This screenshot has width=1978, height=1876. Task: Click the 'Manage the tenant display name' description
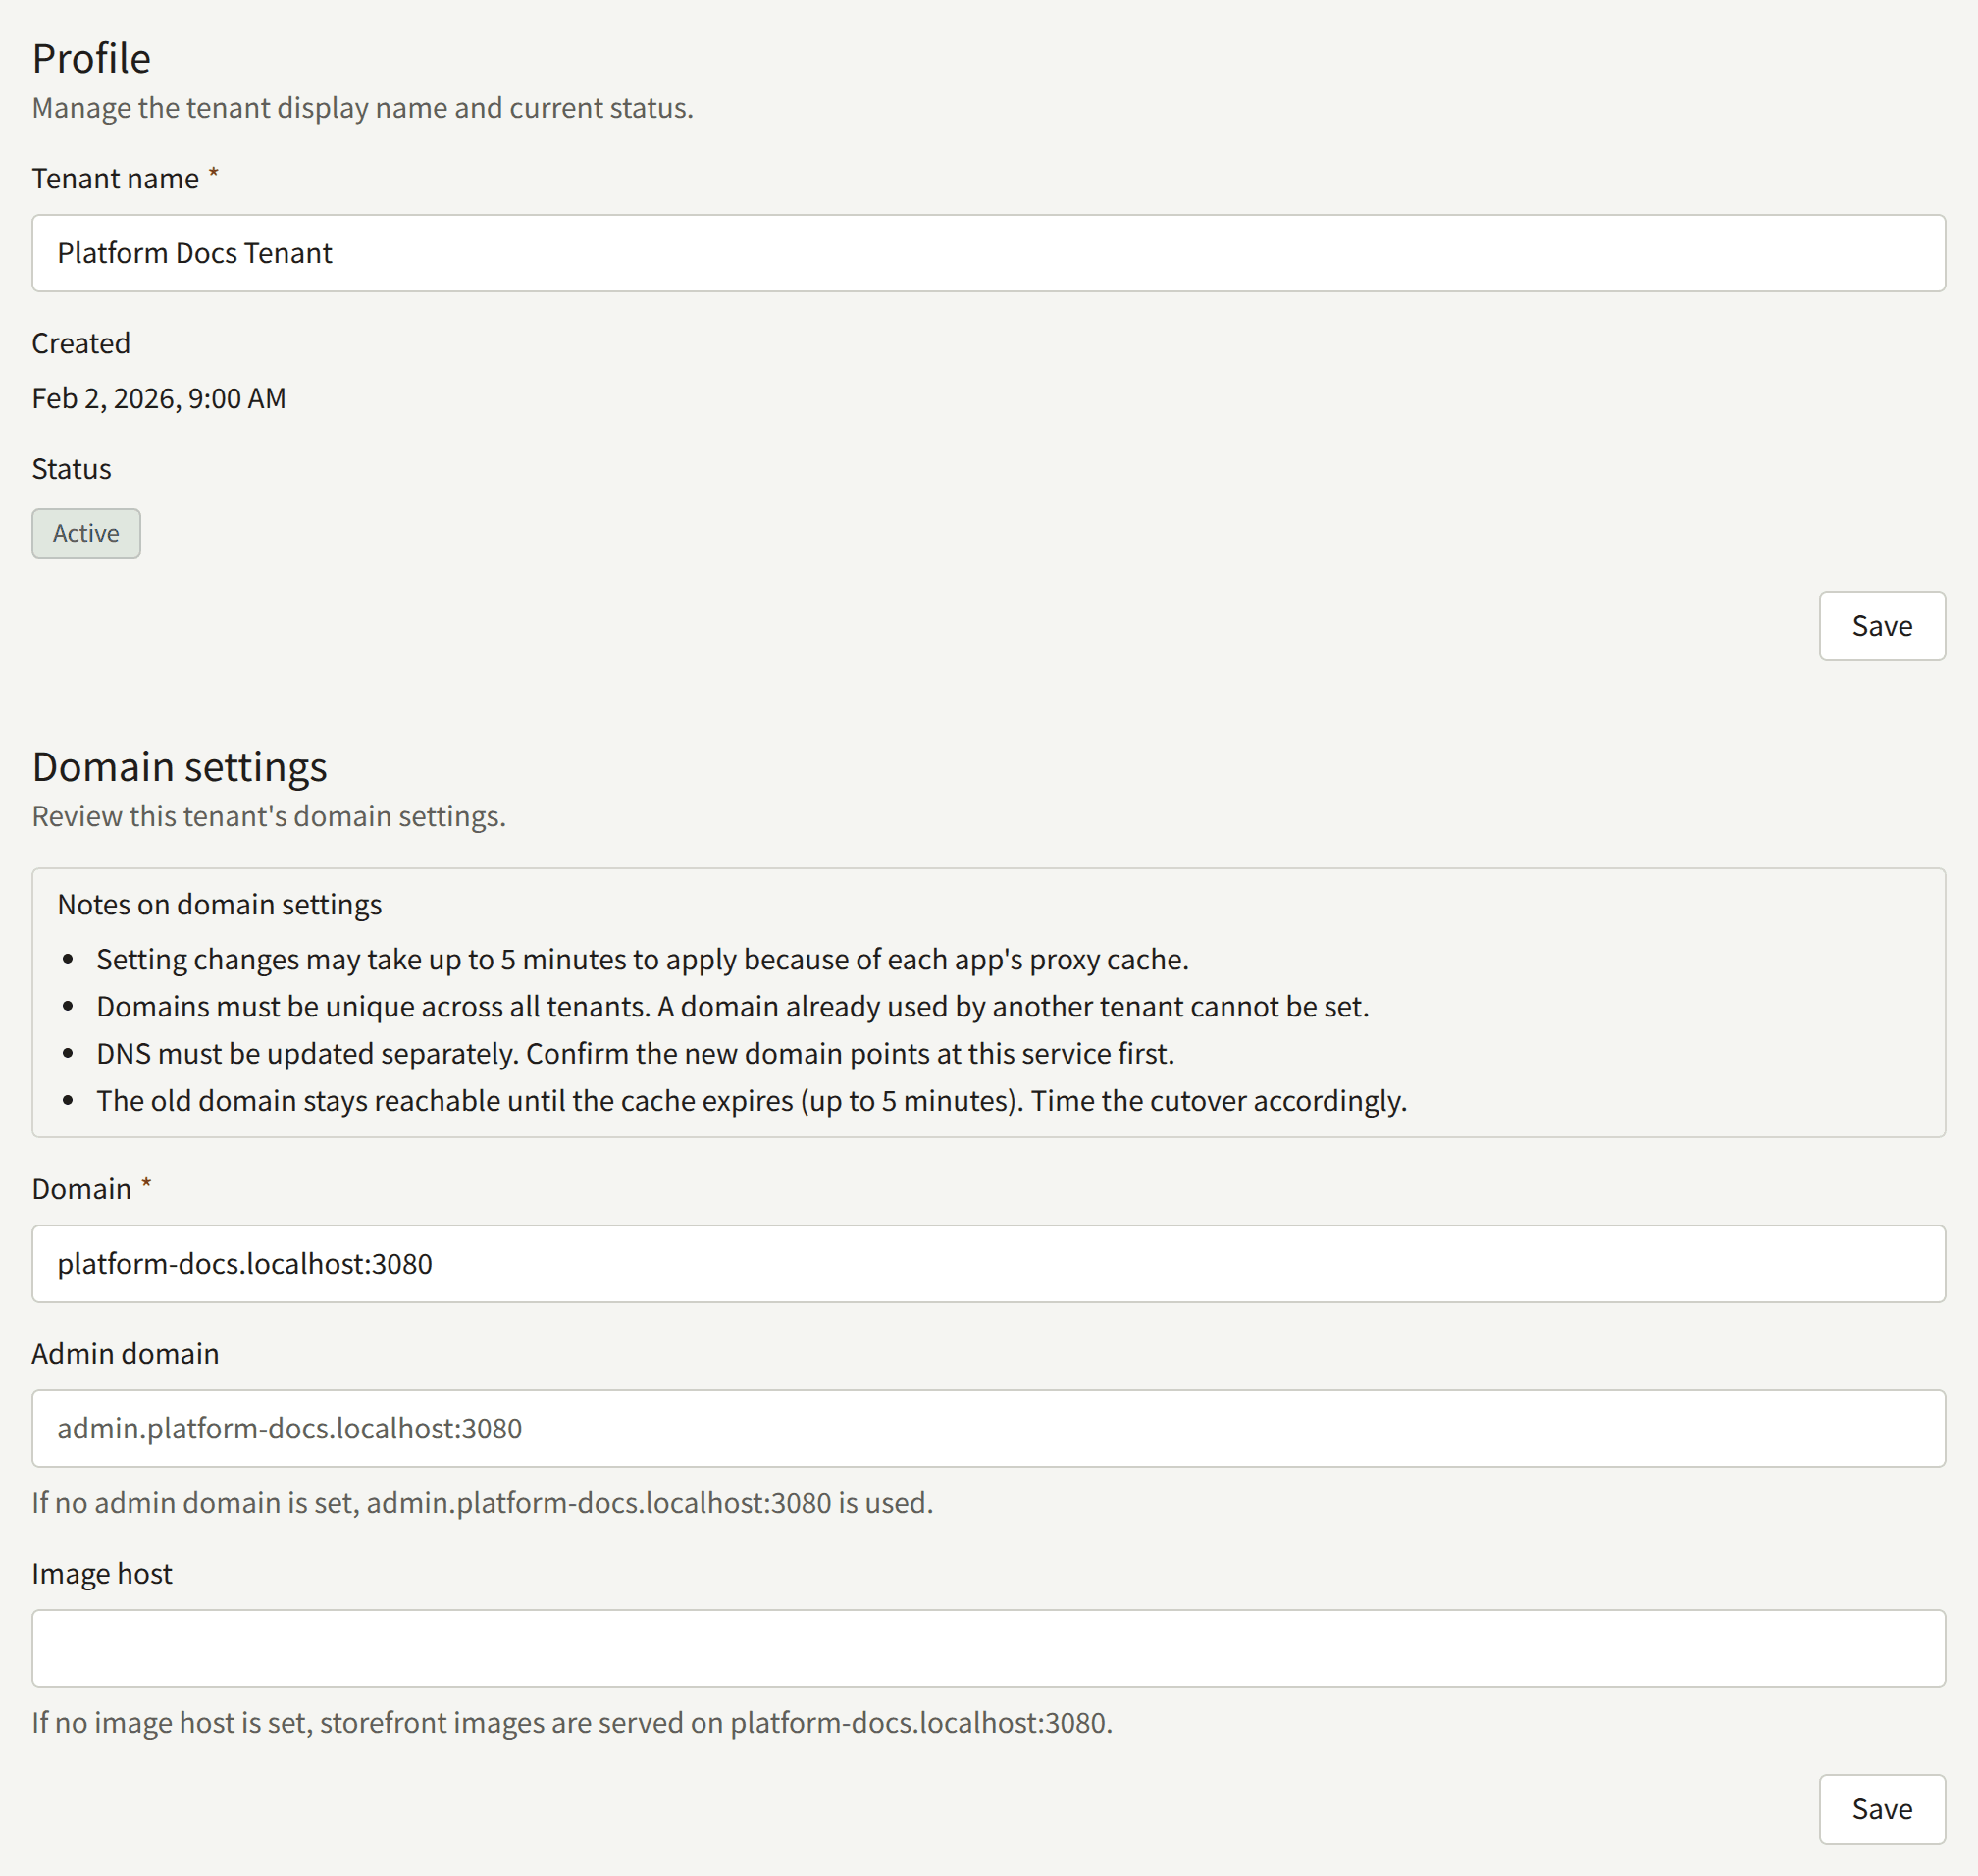point(363,108)
